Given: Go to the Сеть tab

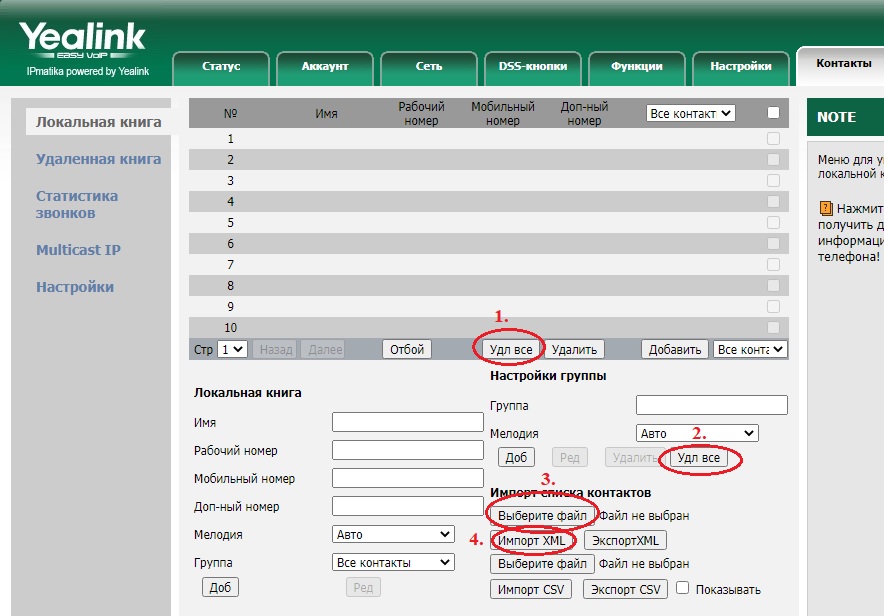Looking at the screenshot, I should (x=428, y=66).
